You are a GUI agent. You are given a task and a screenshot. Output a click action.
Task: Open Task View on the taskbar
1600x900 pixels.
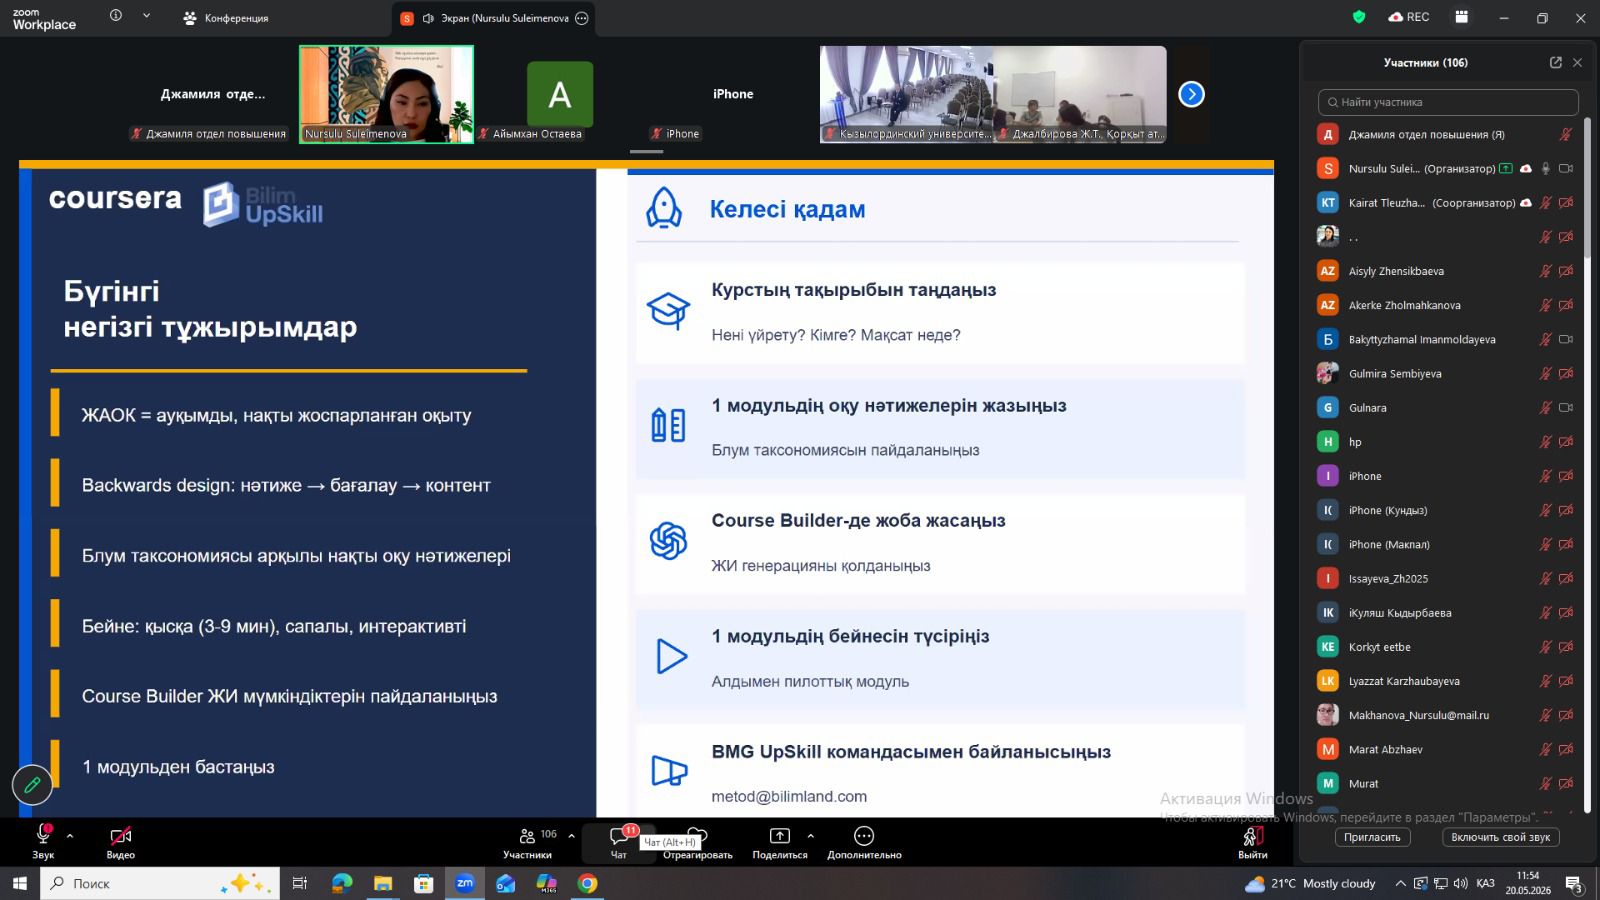pos(299,883)
